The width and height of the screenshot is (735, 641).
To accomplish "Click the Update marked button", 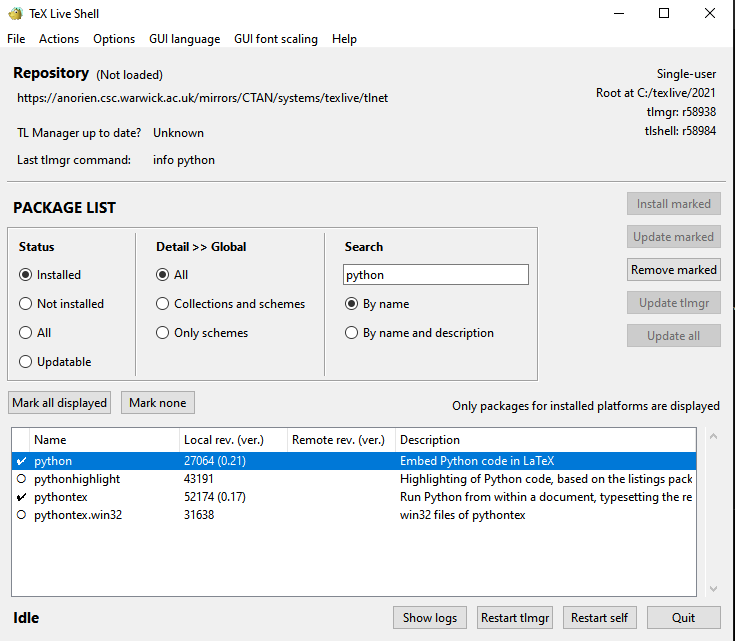I will [x=674, y=237].
